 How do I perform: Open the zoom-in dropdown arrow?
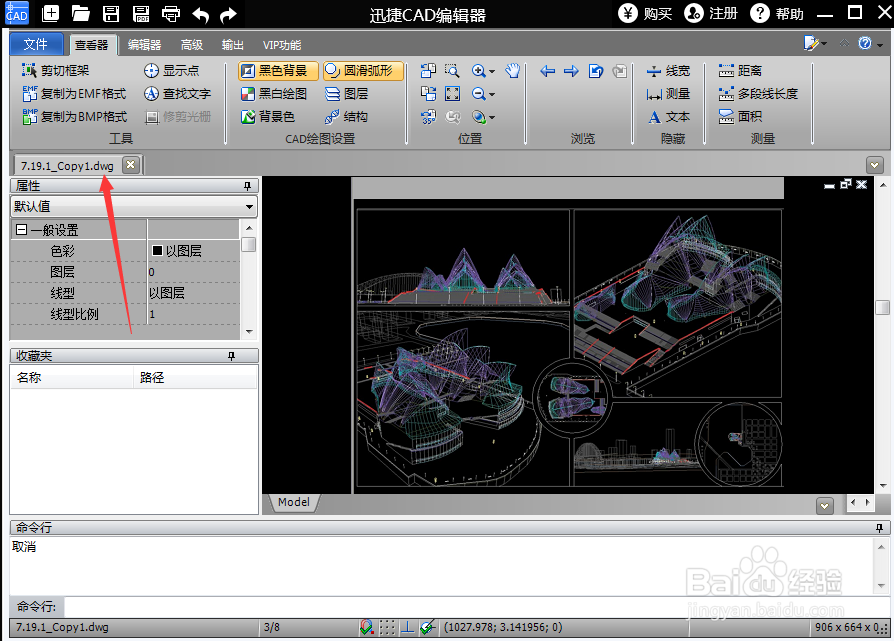coord(492,71)
